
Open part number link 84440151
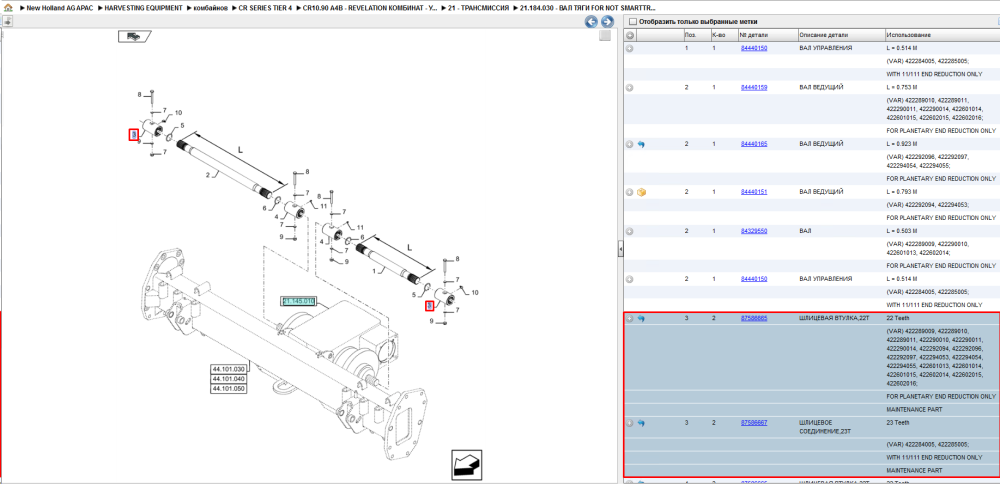click(x=754, y=192)
